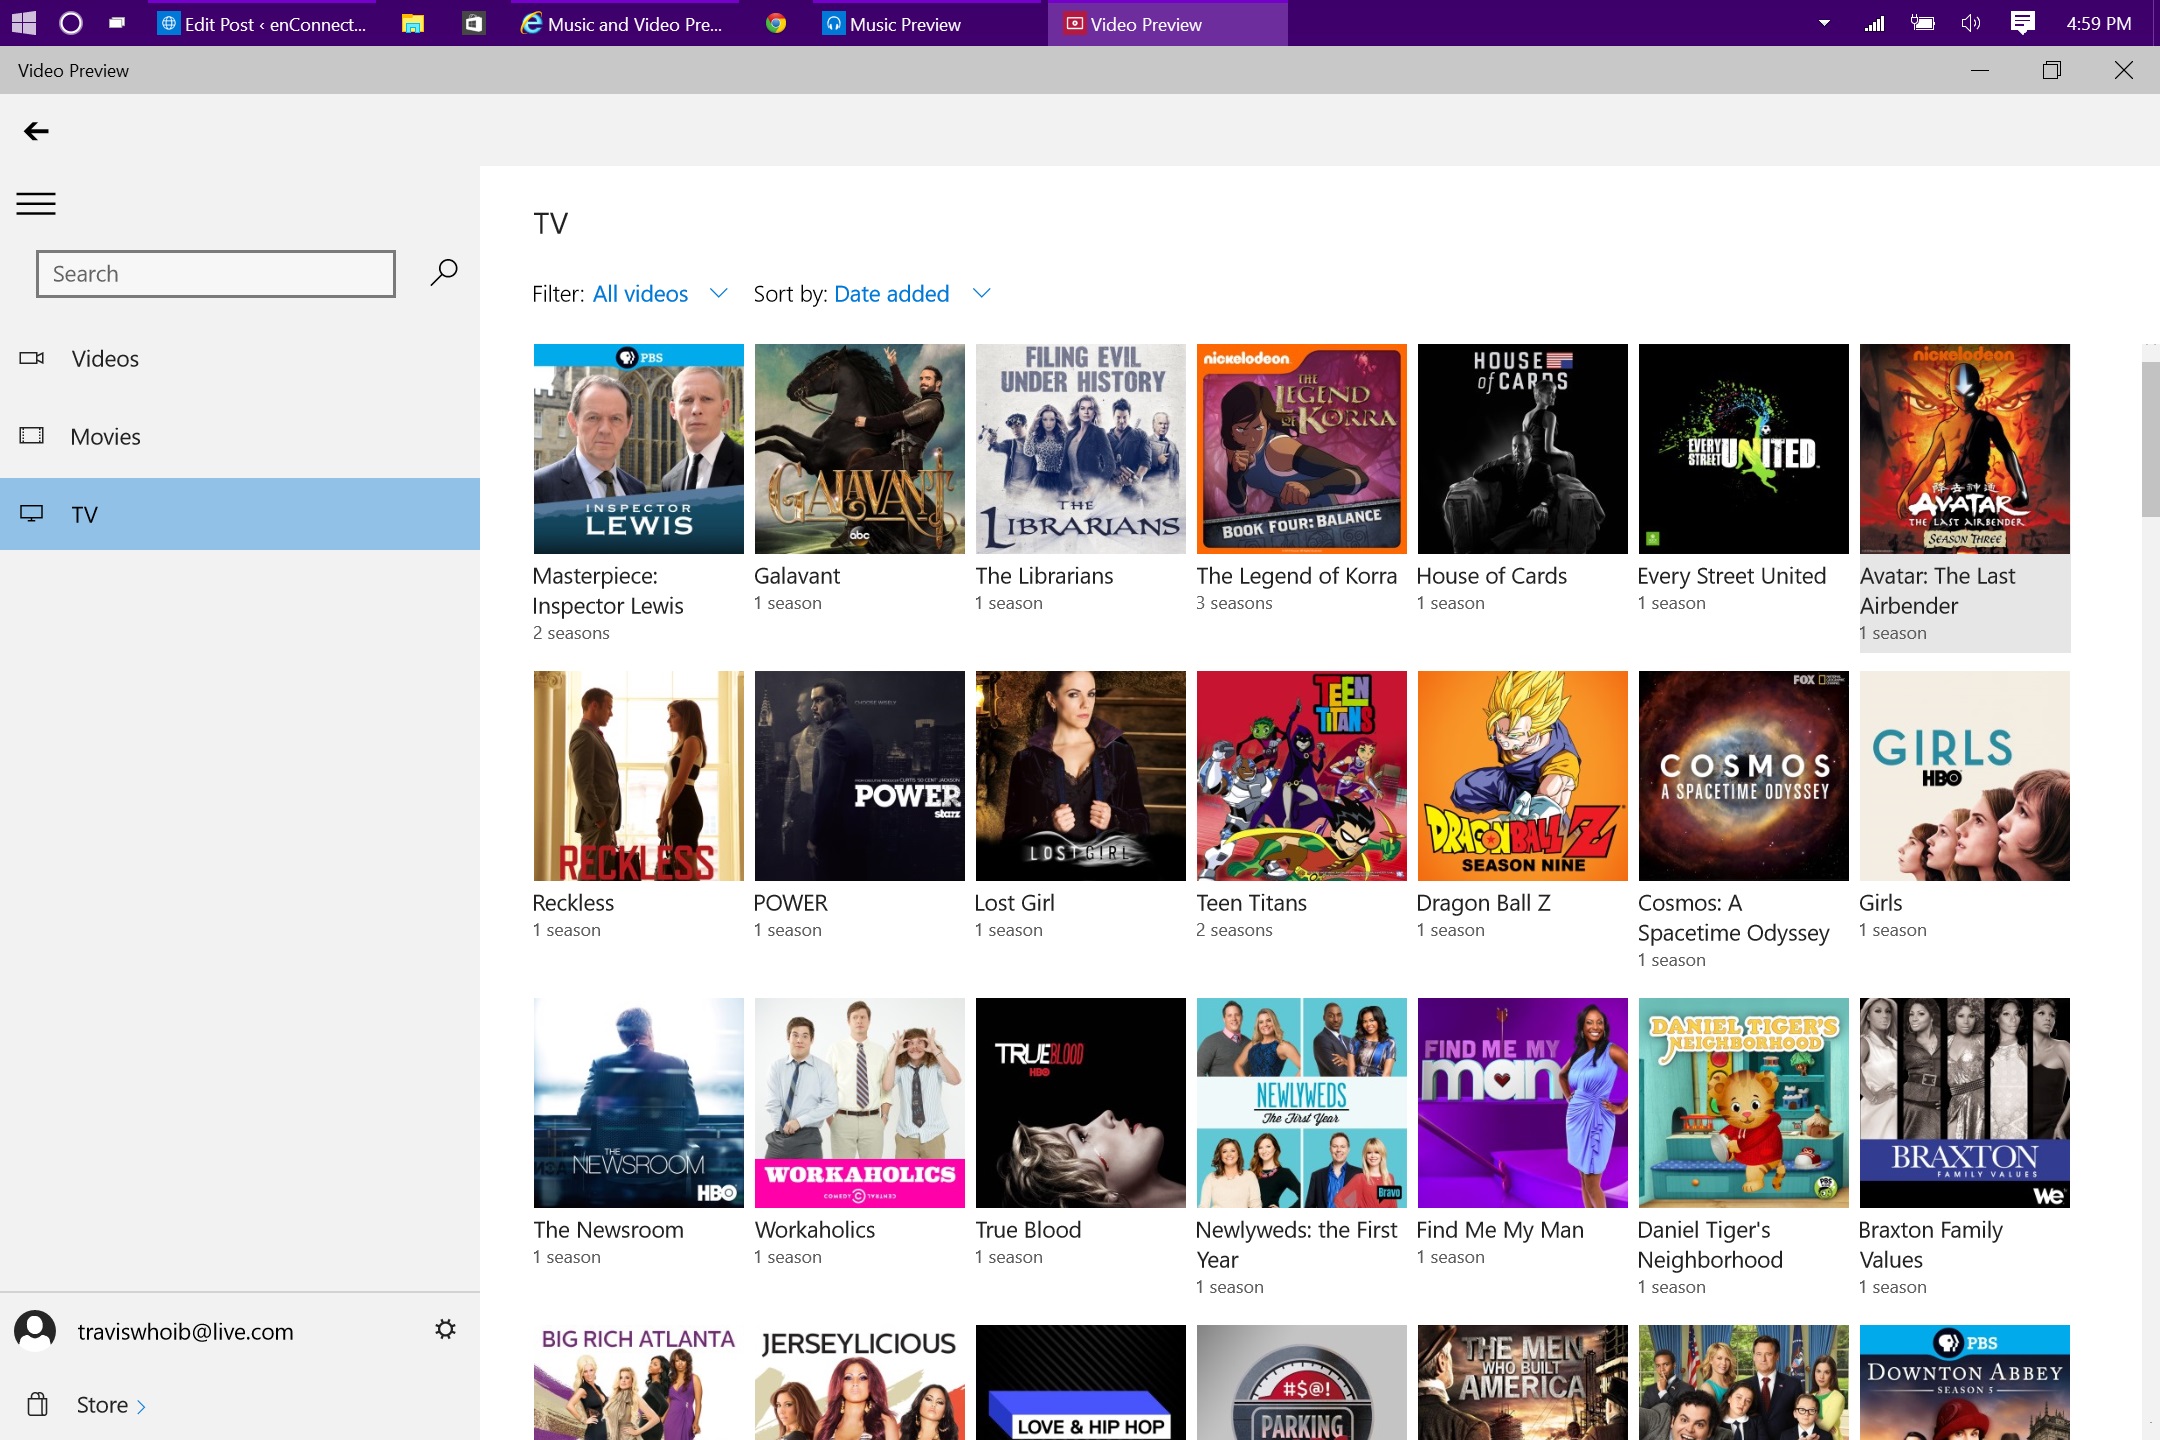Click the Windows Start button
The height and width of the screenshot is (1440, 2160).
click(x=24, y=23)
